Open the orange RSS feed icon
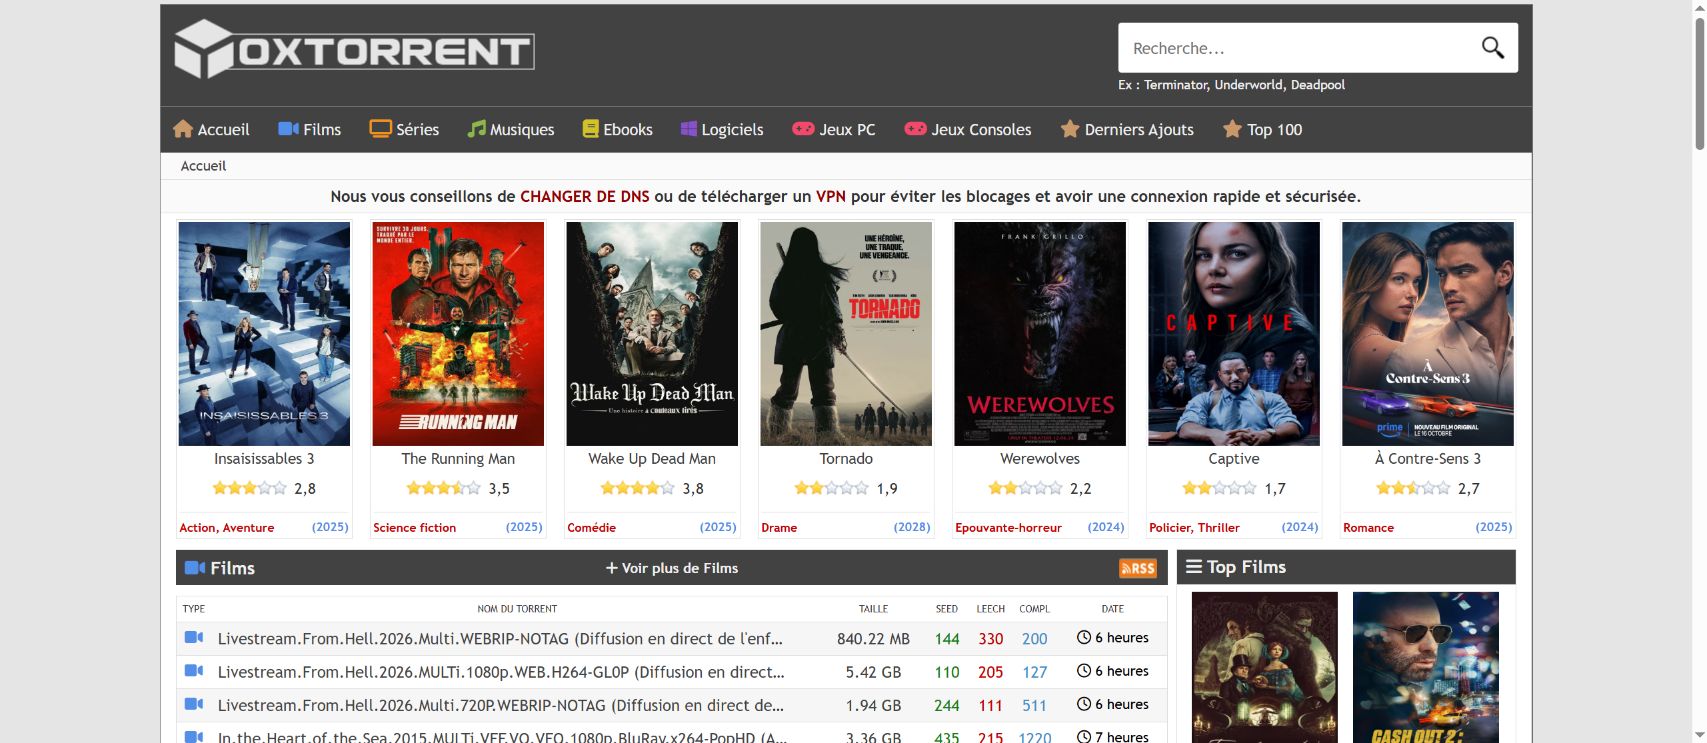The width and height of the screenshot is (1707, 743). [1138, 568]
